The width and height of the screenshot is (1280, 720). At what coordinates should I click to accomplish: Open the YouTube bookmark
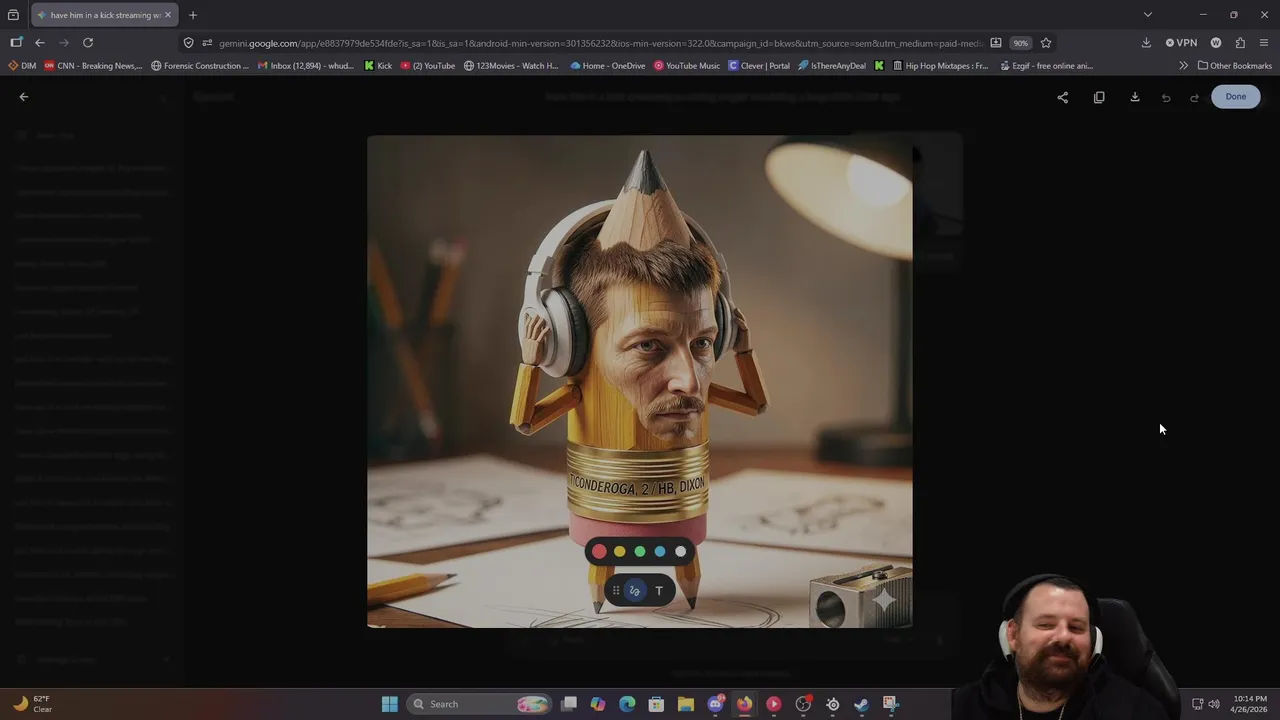coord(428,66)
